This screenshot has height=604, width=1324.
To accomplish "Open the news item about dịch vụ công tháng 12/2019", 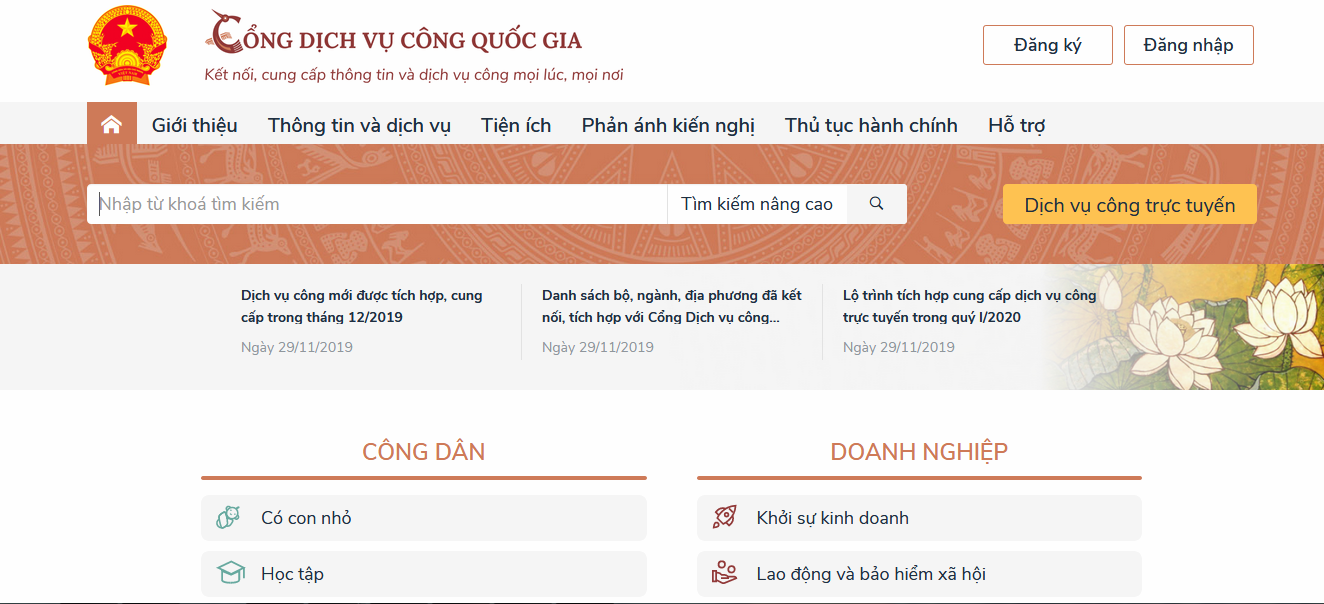I will coord(361,306).
